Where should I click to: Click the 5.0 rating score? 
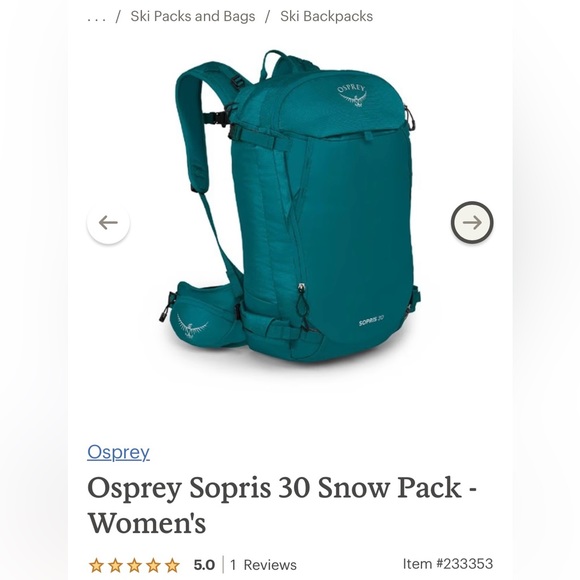204,565
